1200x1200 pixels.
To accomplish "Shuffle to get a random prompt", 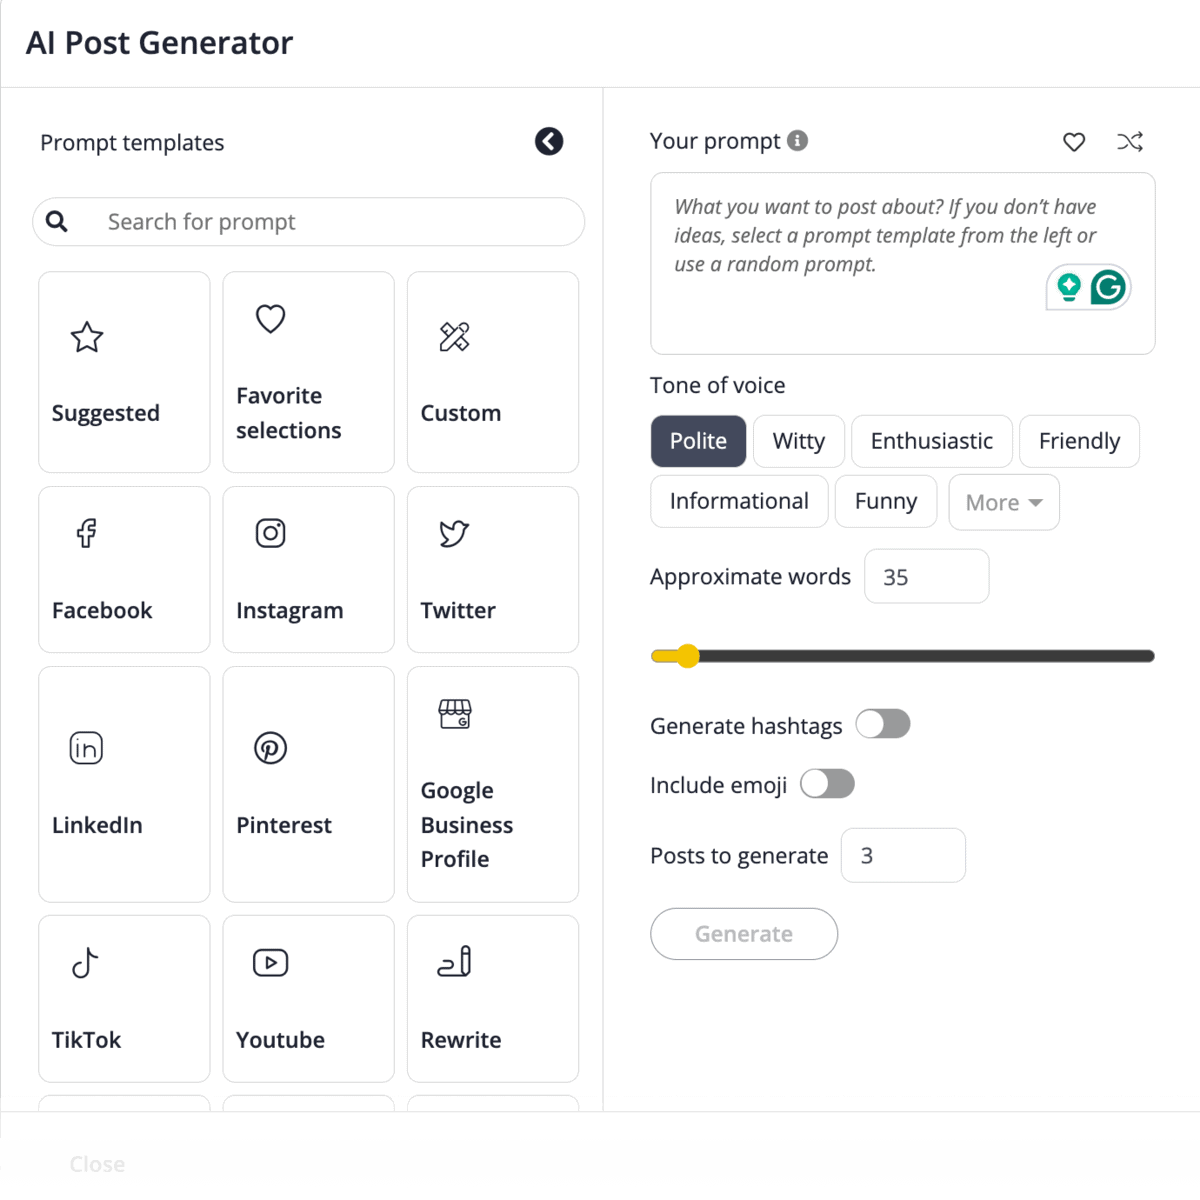I will pos(1130,142).
